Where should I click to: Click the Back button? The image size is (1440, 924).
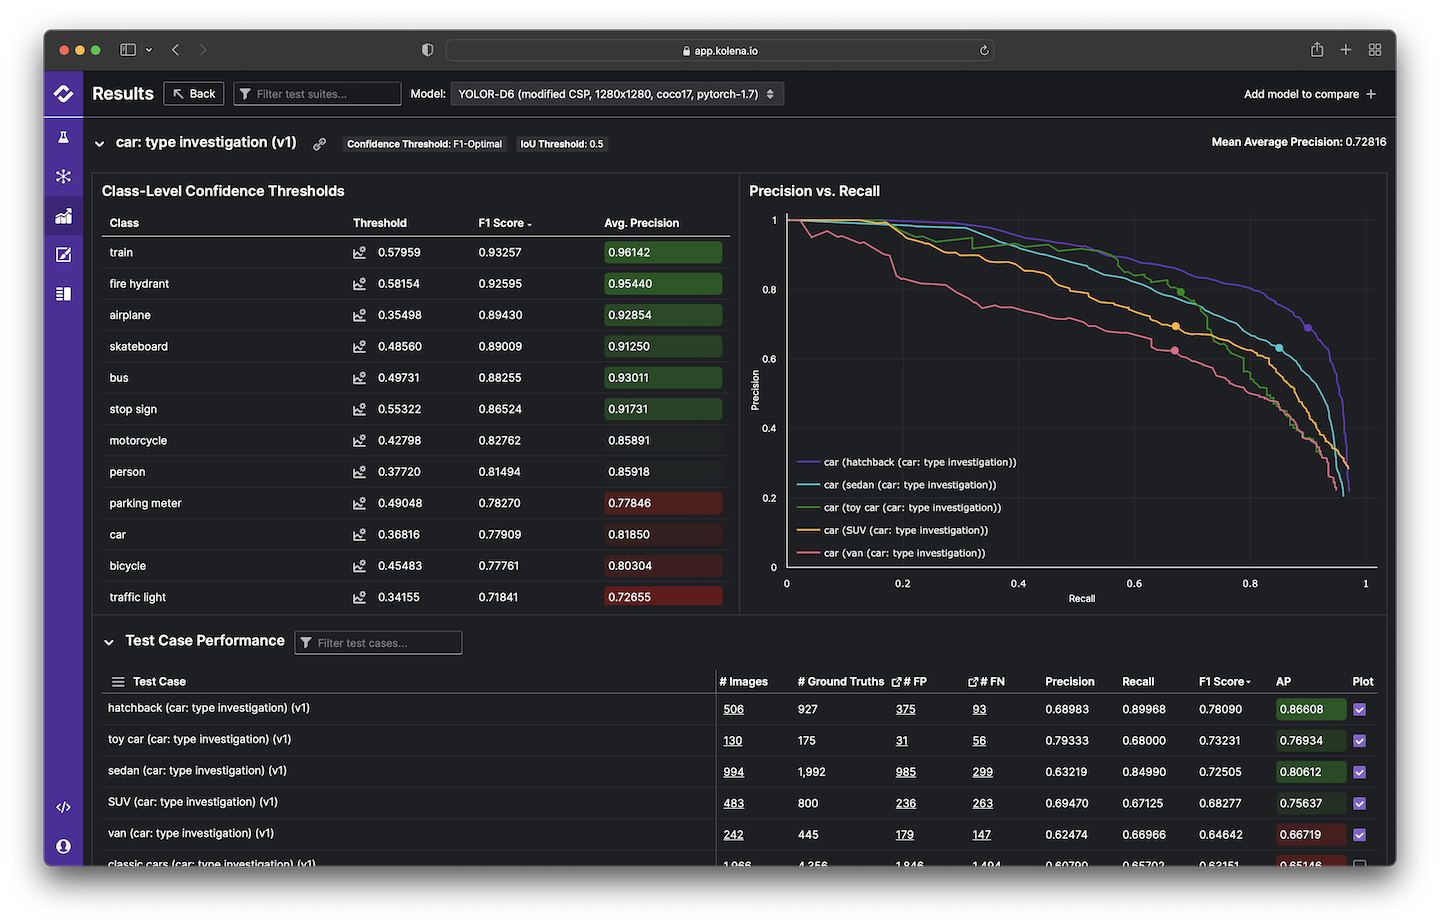(x=194, y=94)
